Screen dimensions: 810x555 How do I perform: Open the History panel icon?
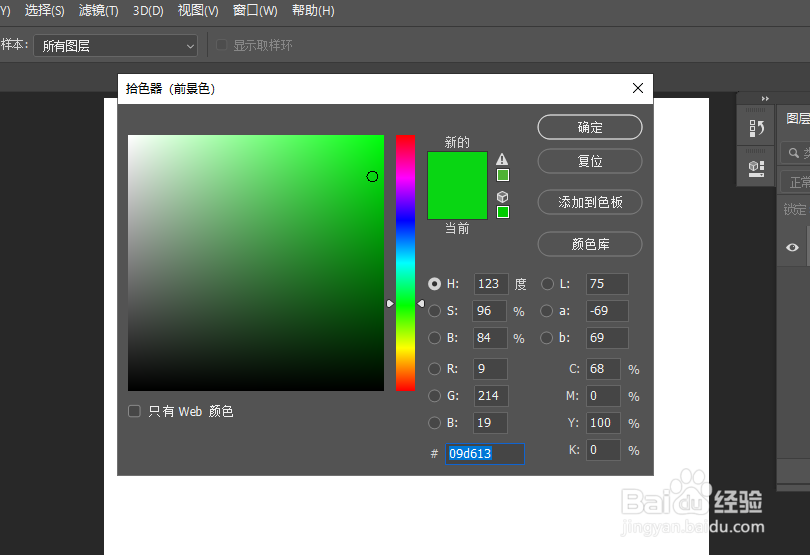pos(756,128)
